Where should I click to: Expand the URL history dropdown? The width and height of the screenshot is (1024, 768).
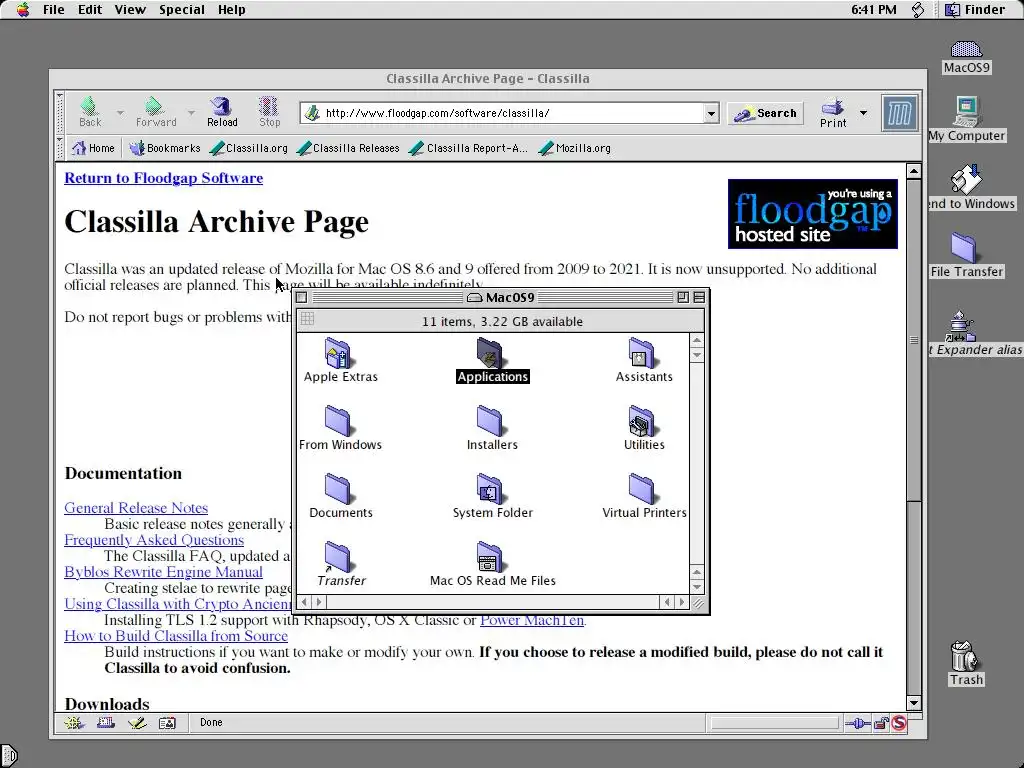[711, 113]
